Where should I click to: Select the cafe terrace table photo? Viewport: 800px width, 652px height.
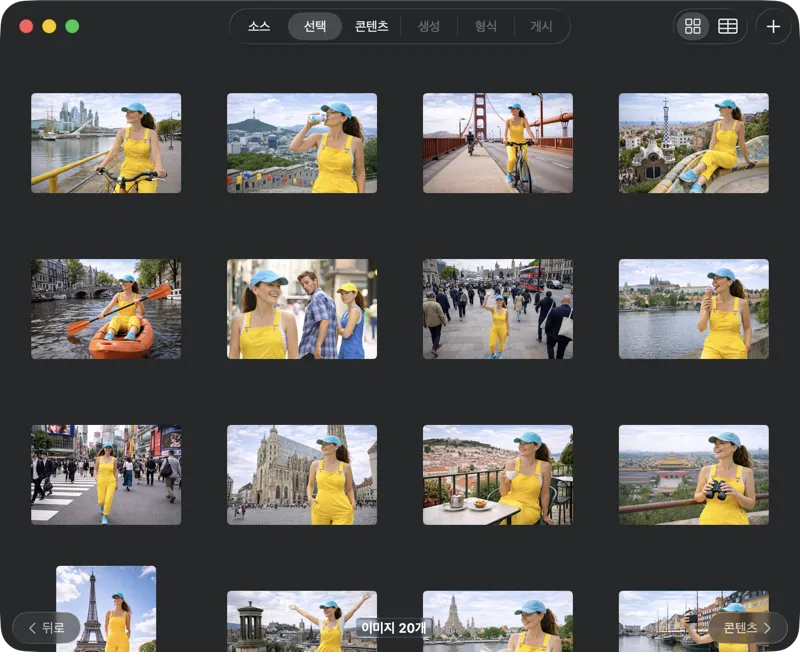coord(497,475)
